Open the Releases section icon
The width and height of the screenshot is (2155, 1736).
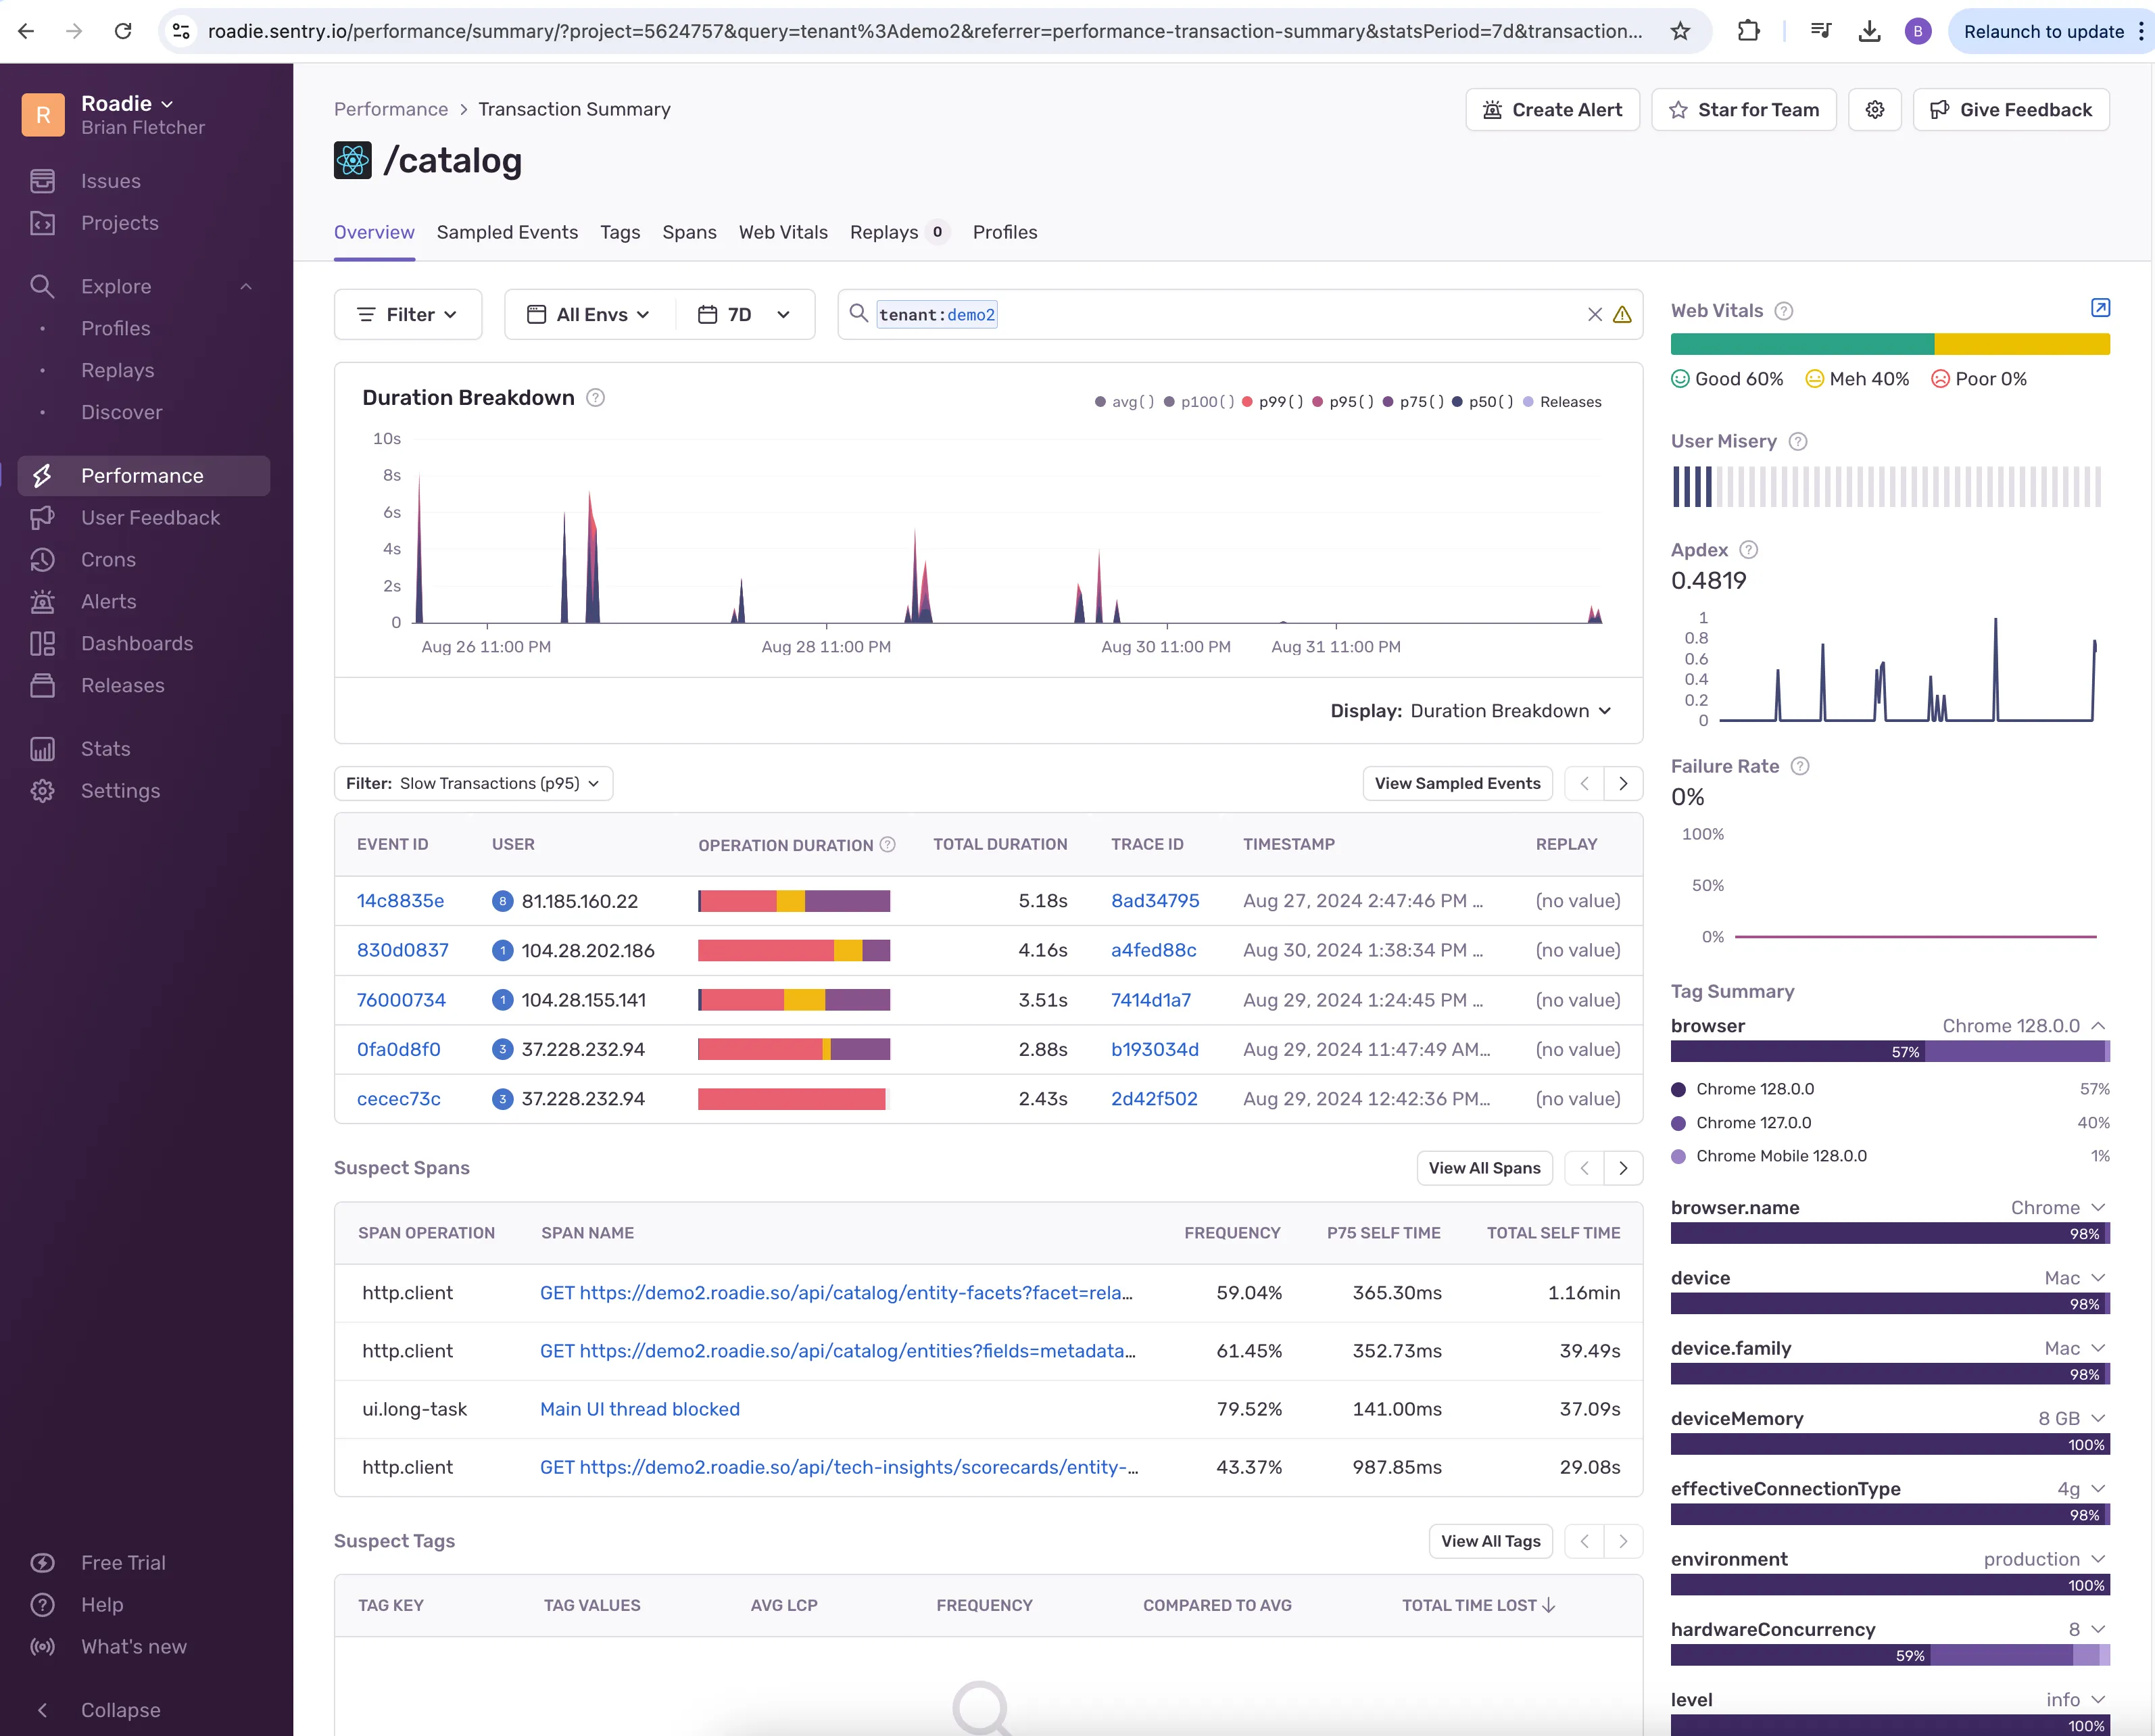coord(43,685)
